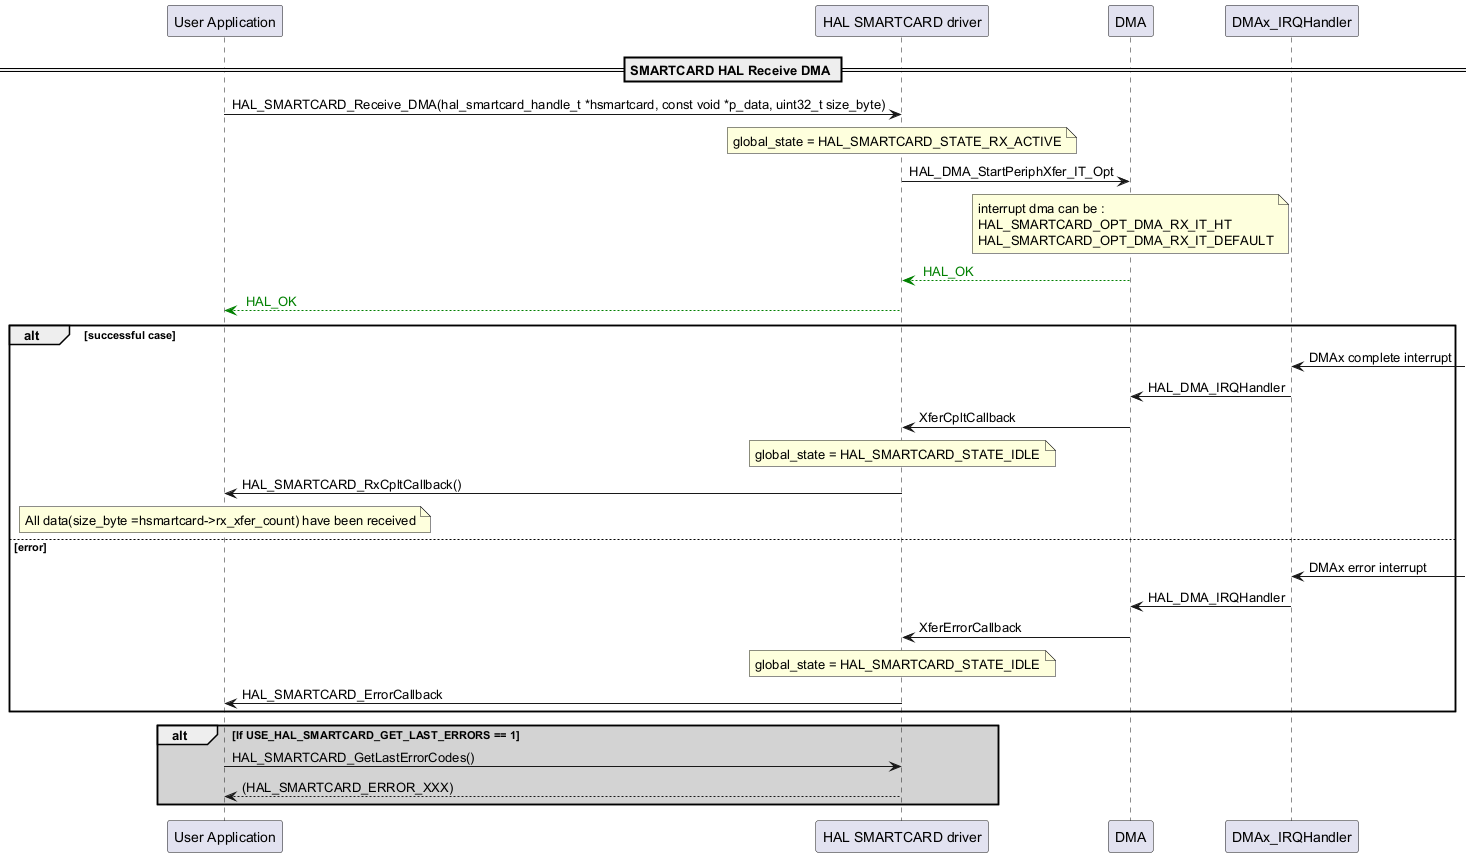
Task: Select the 'interrupt dma can be' note
Action: coord(1129,225)
